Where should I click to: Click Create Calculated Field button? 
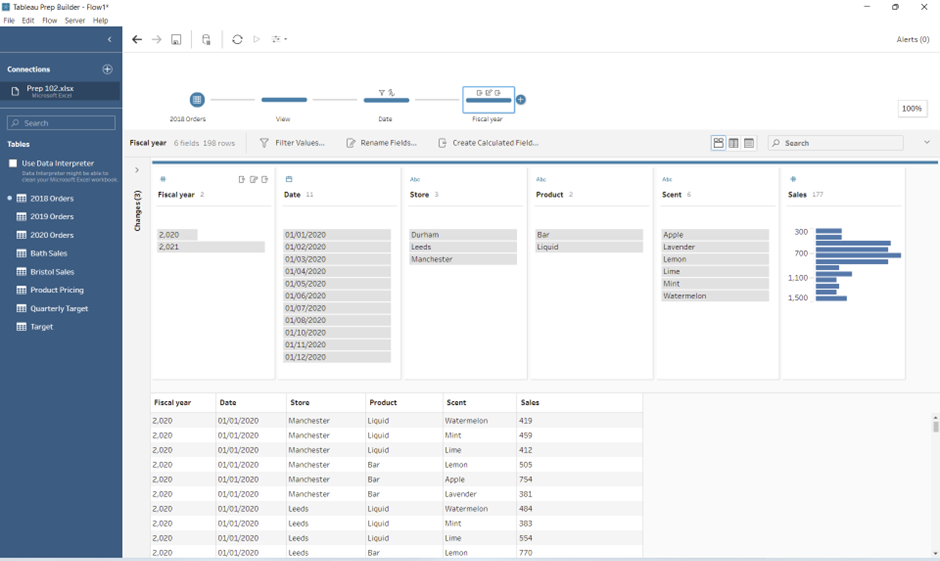(488, 143)
